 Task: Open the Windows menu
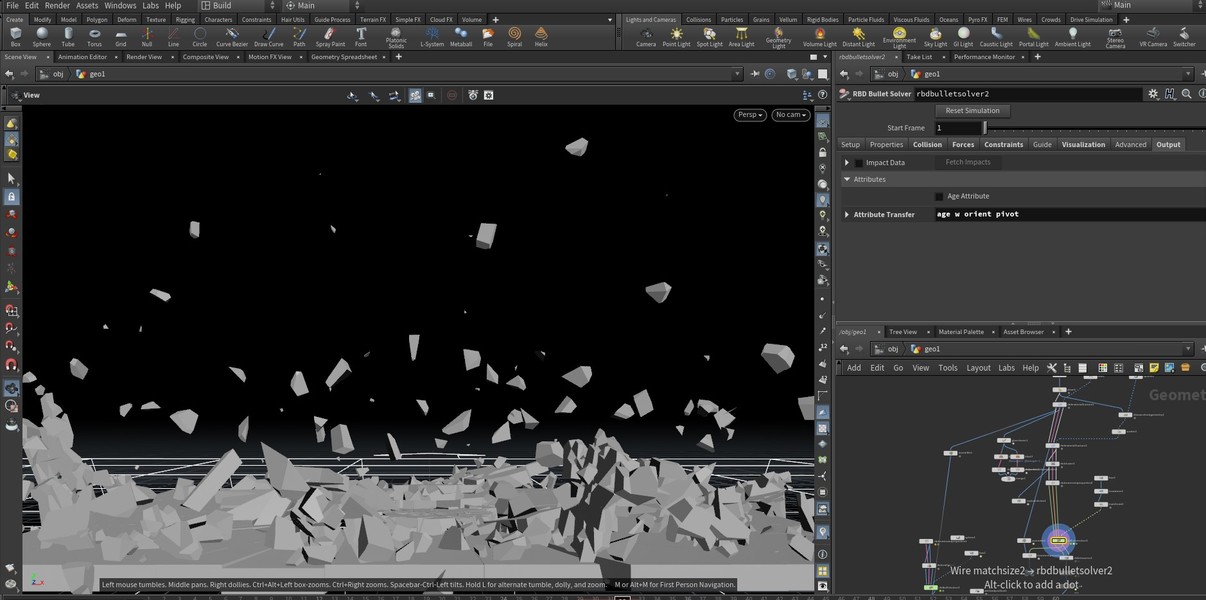click(x=120, y=6)
